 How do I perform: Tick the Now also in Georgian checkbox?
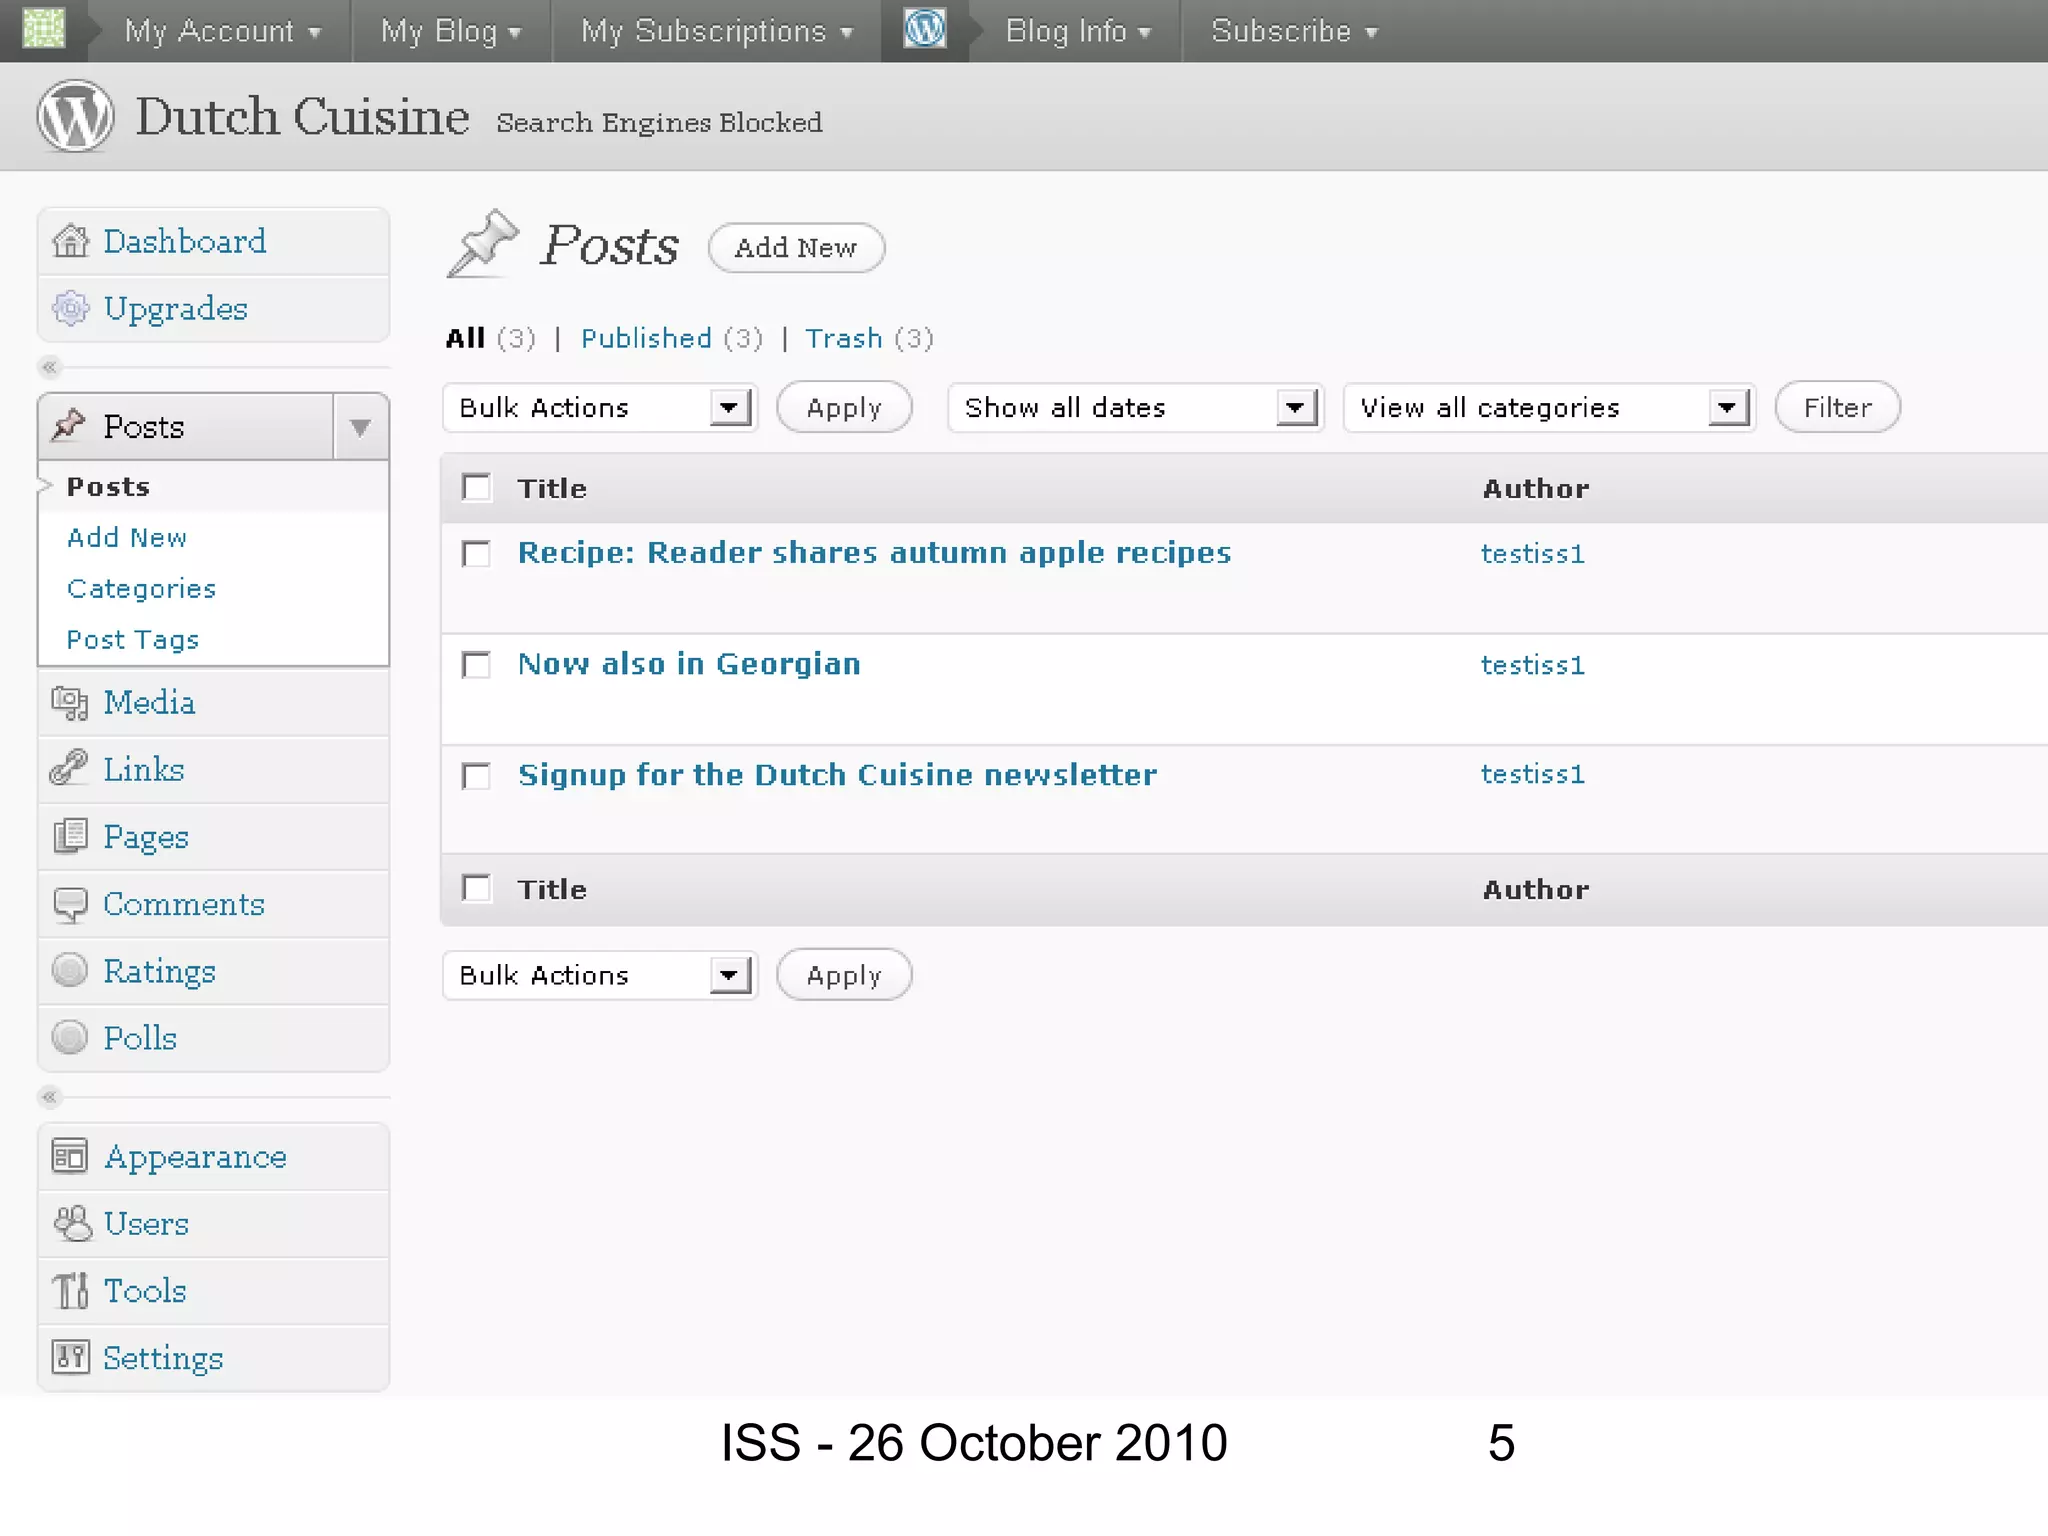click(x=476, y=665)
